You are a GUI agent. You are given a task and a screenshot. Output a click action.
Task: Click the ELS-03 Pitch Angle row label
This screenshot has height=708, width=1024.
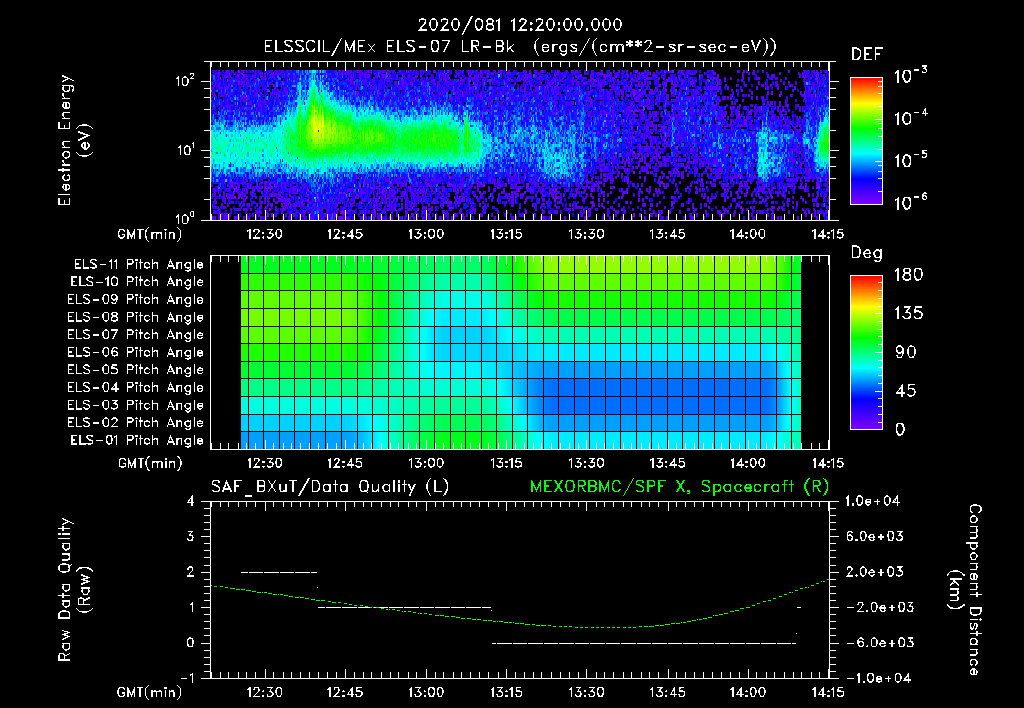coord(136,406)
